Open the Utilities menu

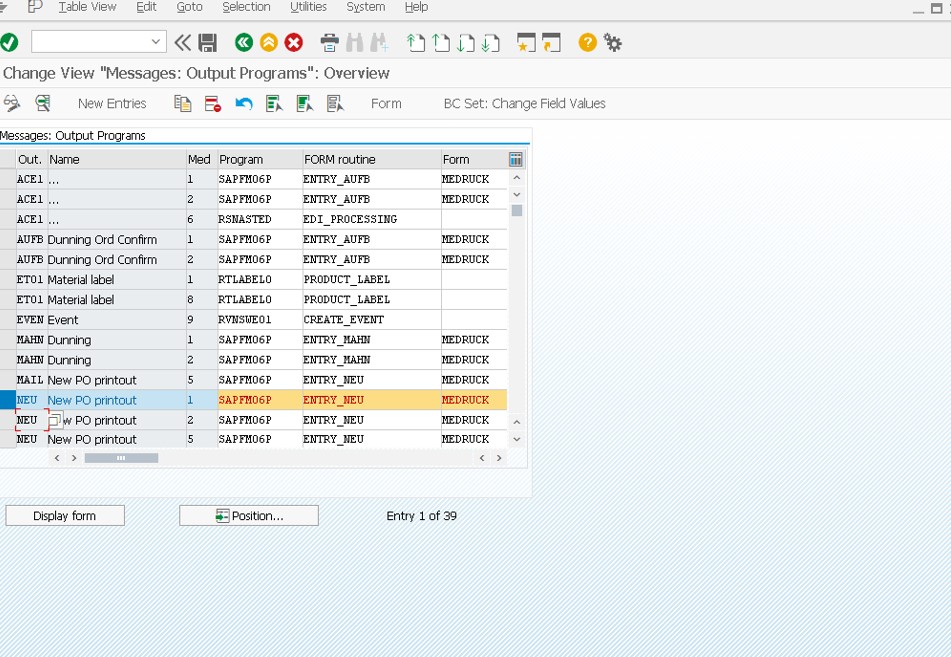[x=308, y=7]
